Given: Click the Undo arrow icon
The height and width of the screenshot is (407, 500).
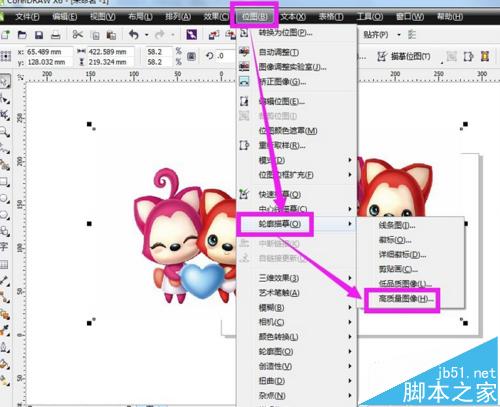Looking at the screenshot, I should click(134, 34).
